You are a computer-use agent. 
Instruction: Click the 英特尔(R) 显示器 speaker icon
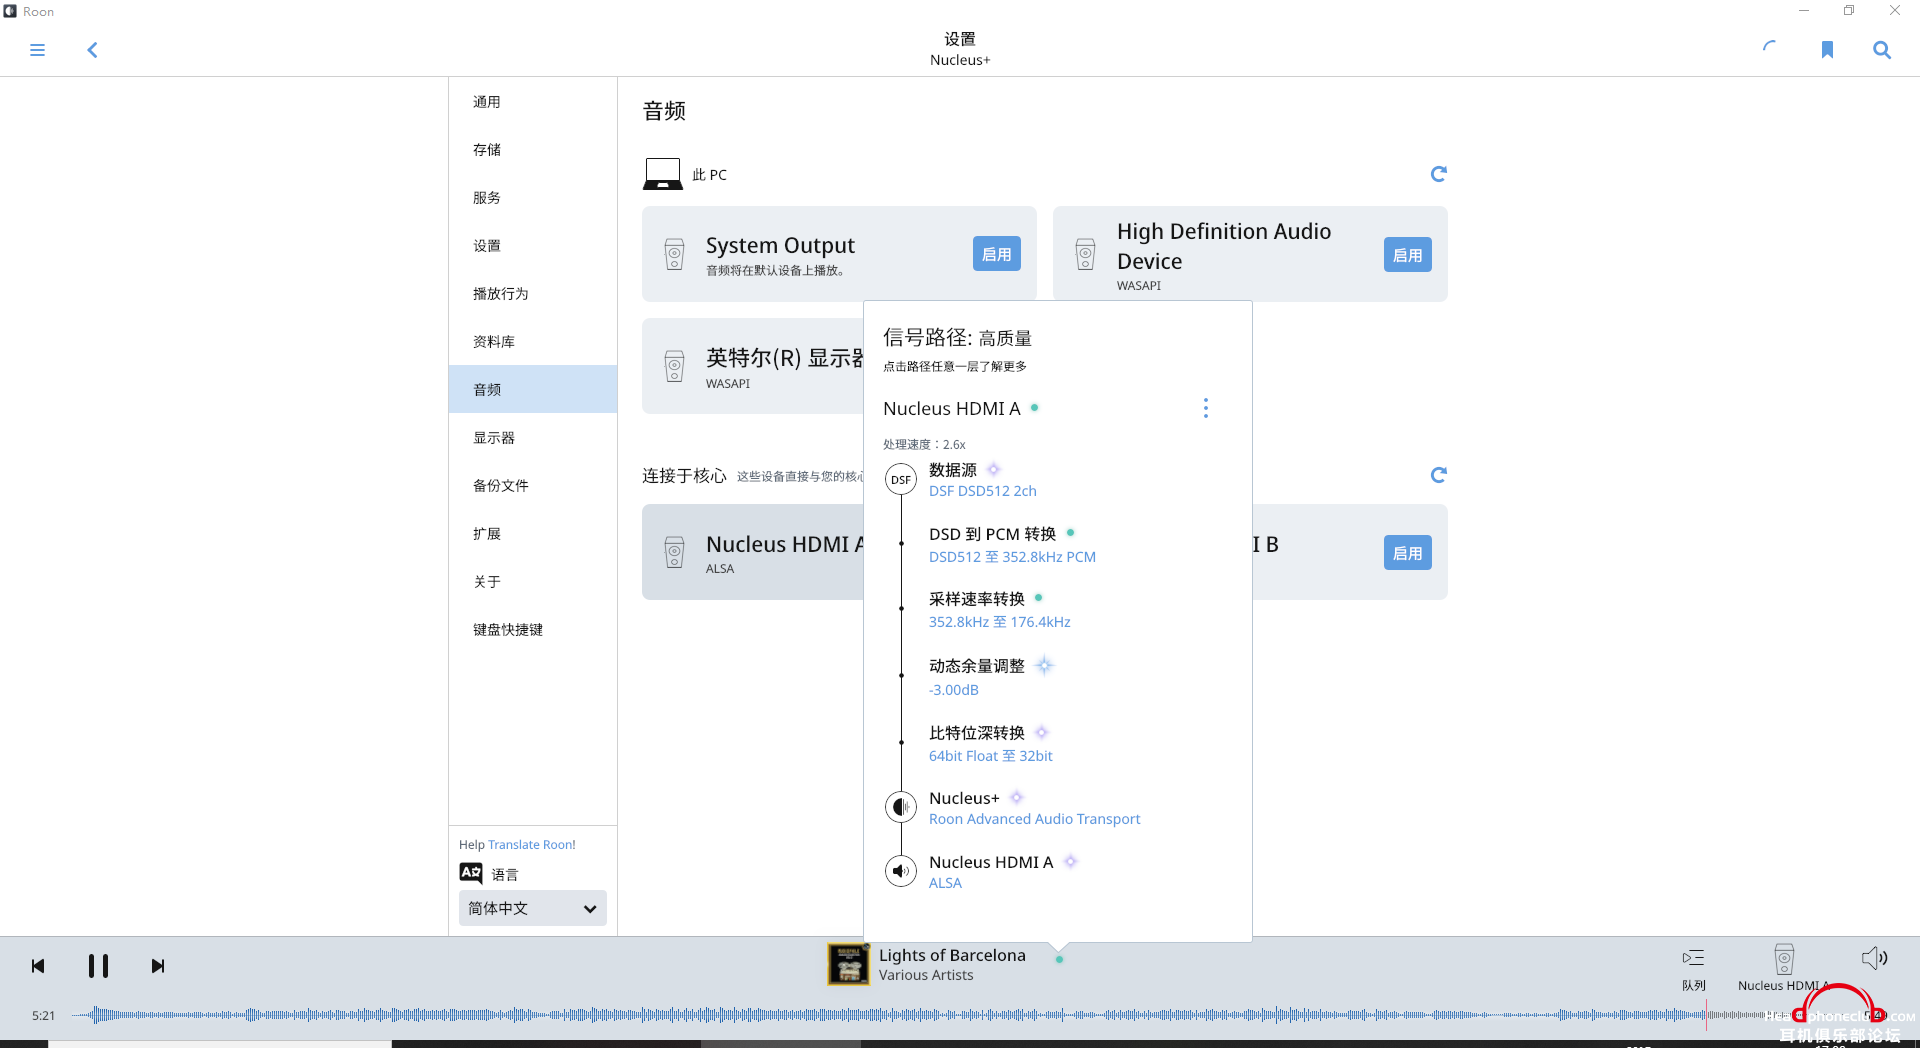point(675,366)
